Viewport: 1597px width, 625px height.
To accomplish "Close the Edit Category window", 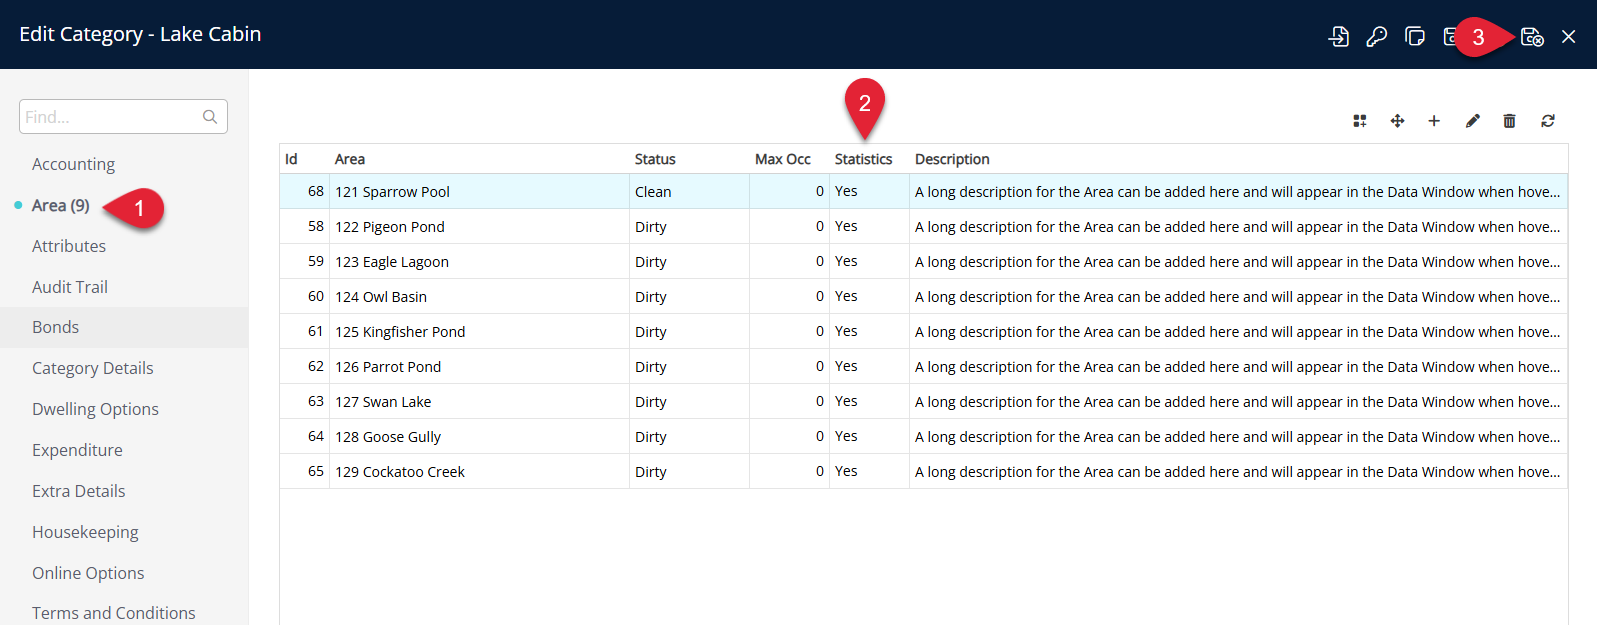I will point(1569,37).
